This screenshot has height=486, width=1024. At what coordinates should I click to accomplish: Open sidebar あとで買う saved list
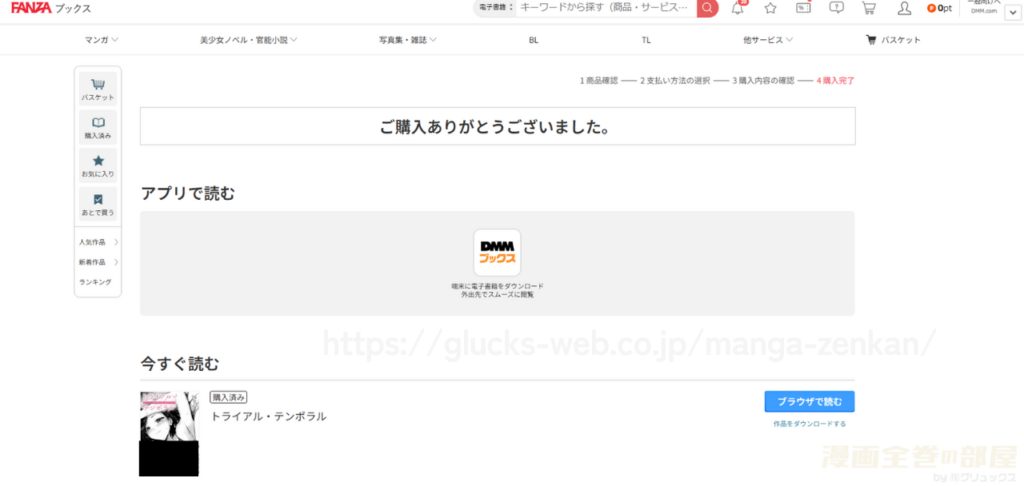[x=98, y=205]
